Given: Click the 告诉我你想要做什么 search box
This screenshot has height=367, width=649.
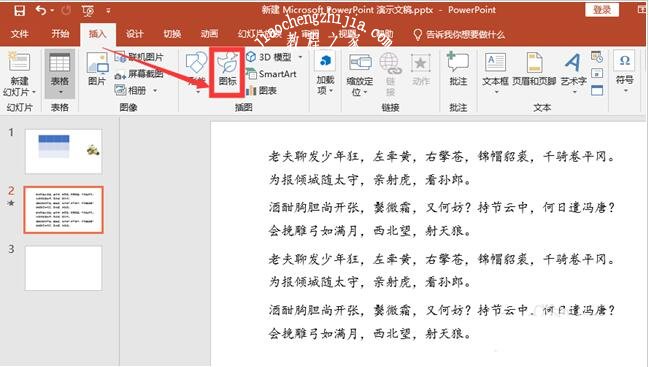Looking at the screenshot, I should coord(459,34).
